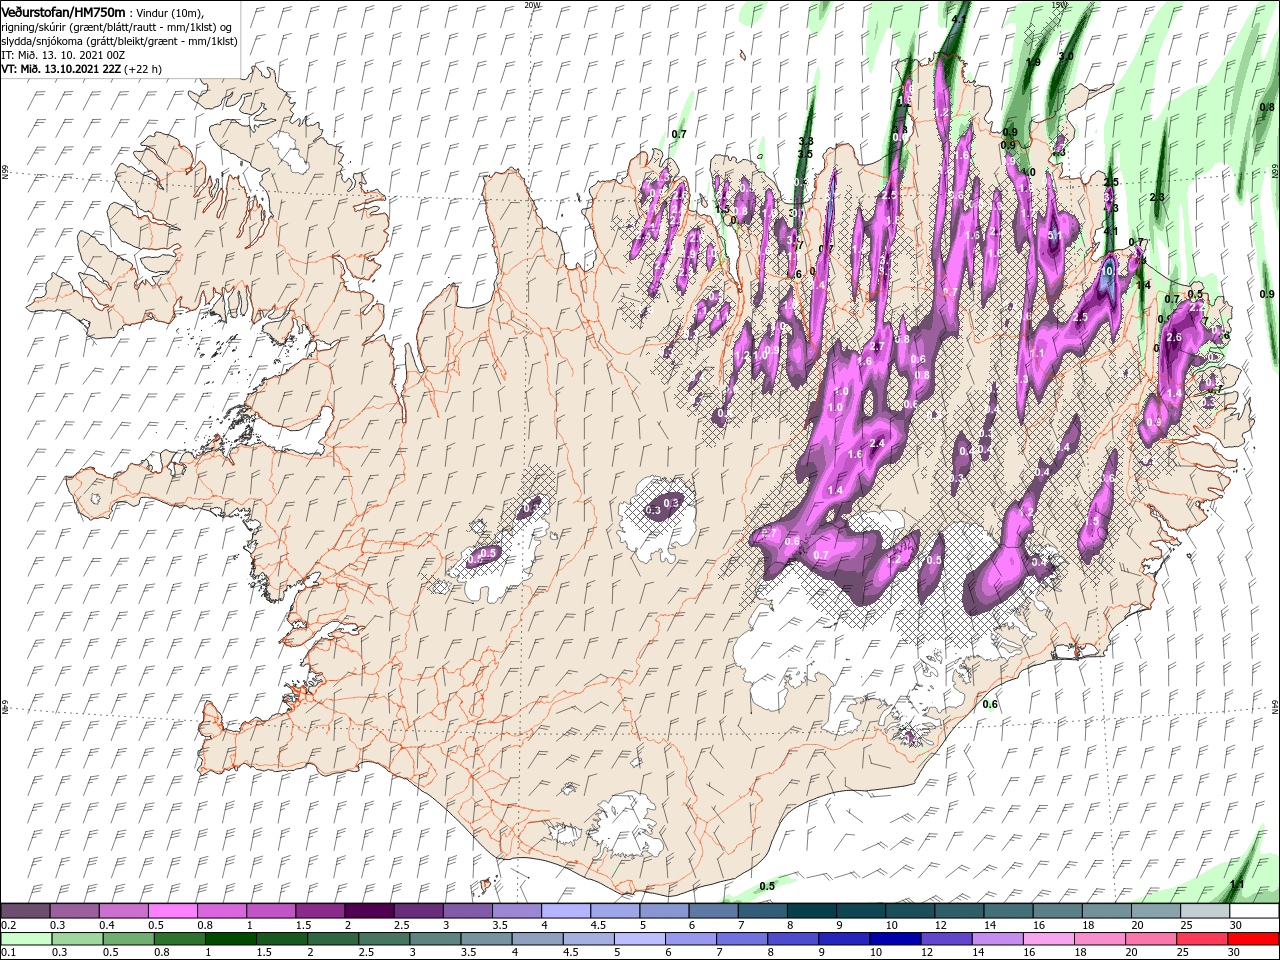
Task: Click the '2.6' precipitation value on east coast
Action: point(1174,338)
